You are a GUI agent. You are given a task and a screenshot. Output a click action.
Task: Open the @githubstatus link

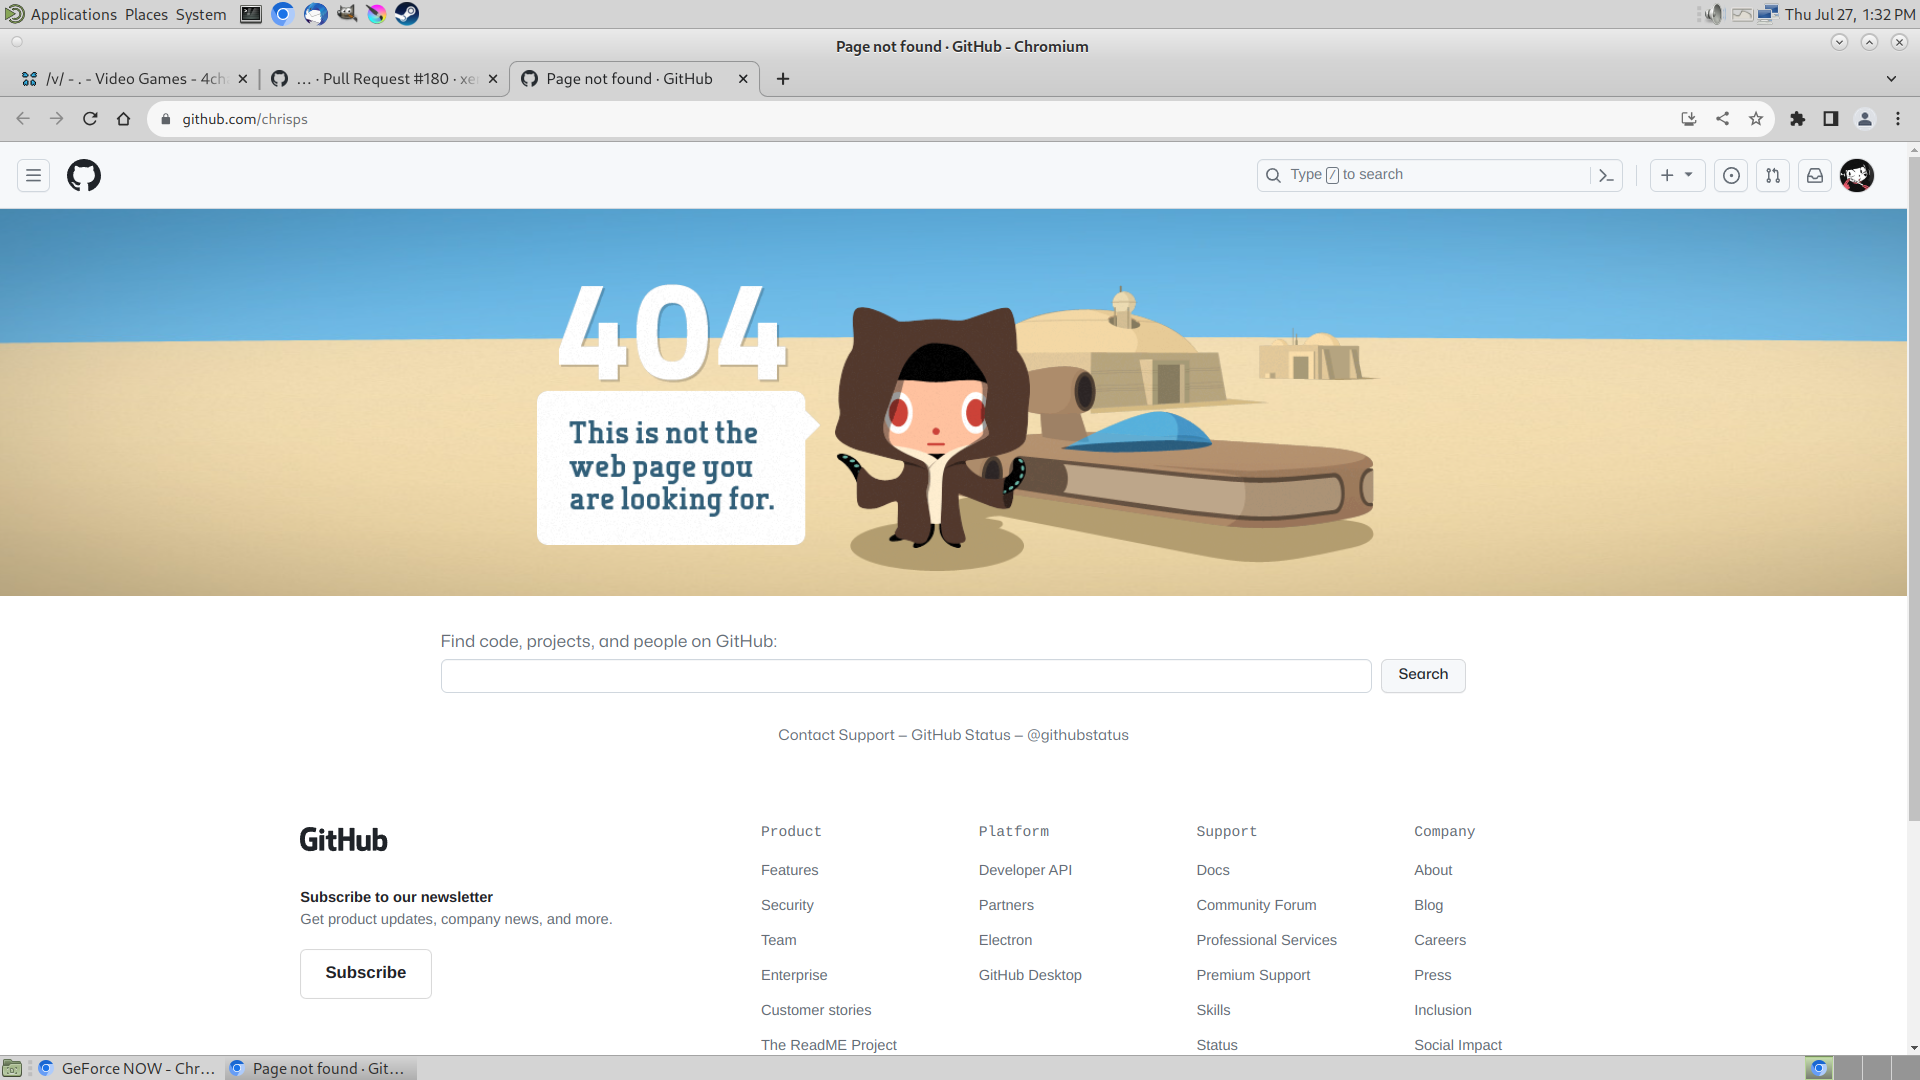[x=1078, y=735]
